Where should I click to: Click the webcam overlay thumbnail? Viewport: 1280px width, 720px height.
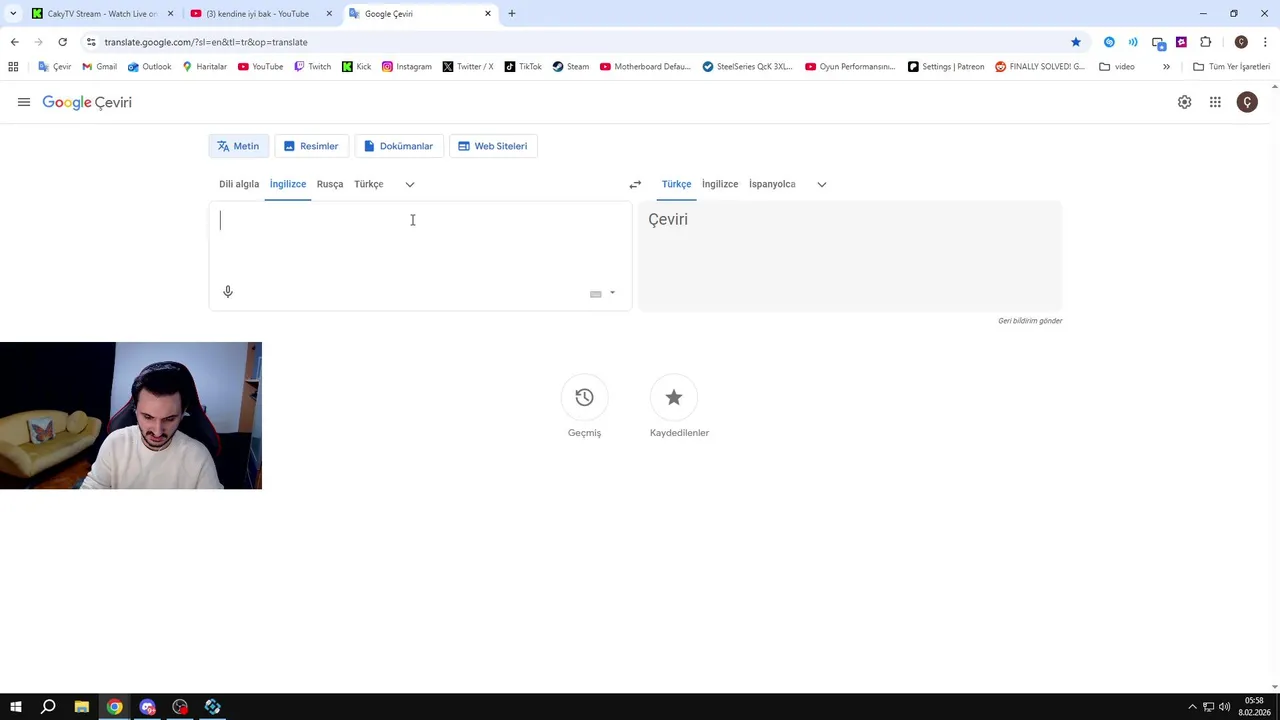[131, 416]
